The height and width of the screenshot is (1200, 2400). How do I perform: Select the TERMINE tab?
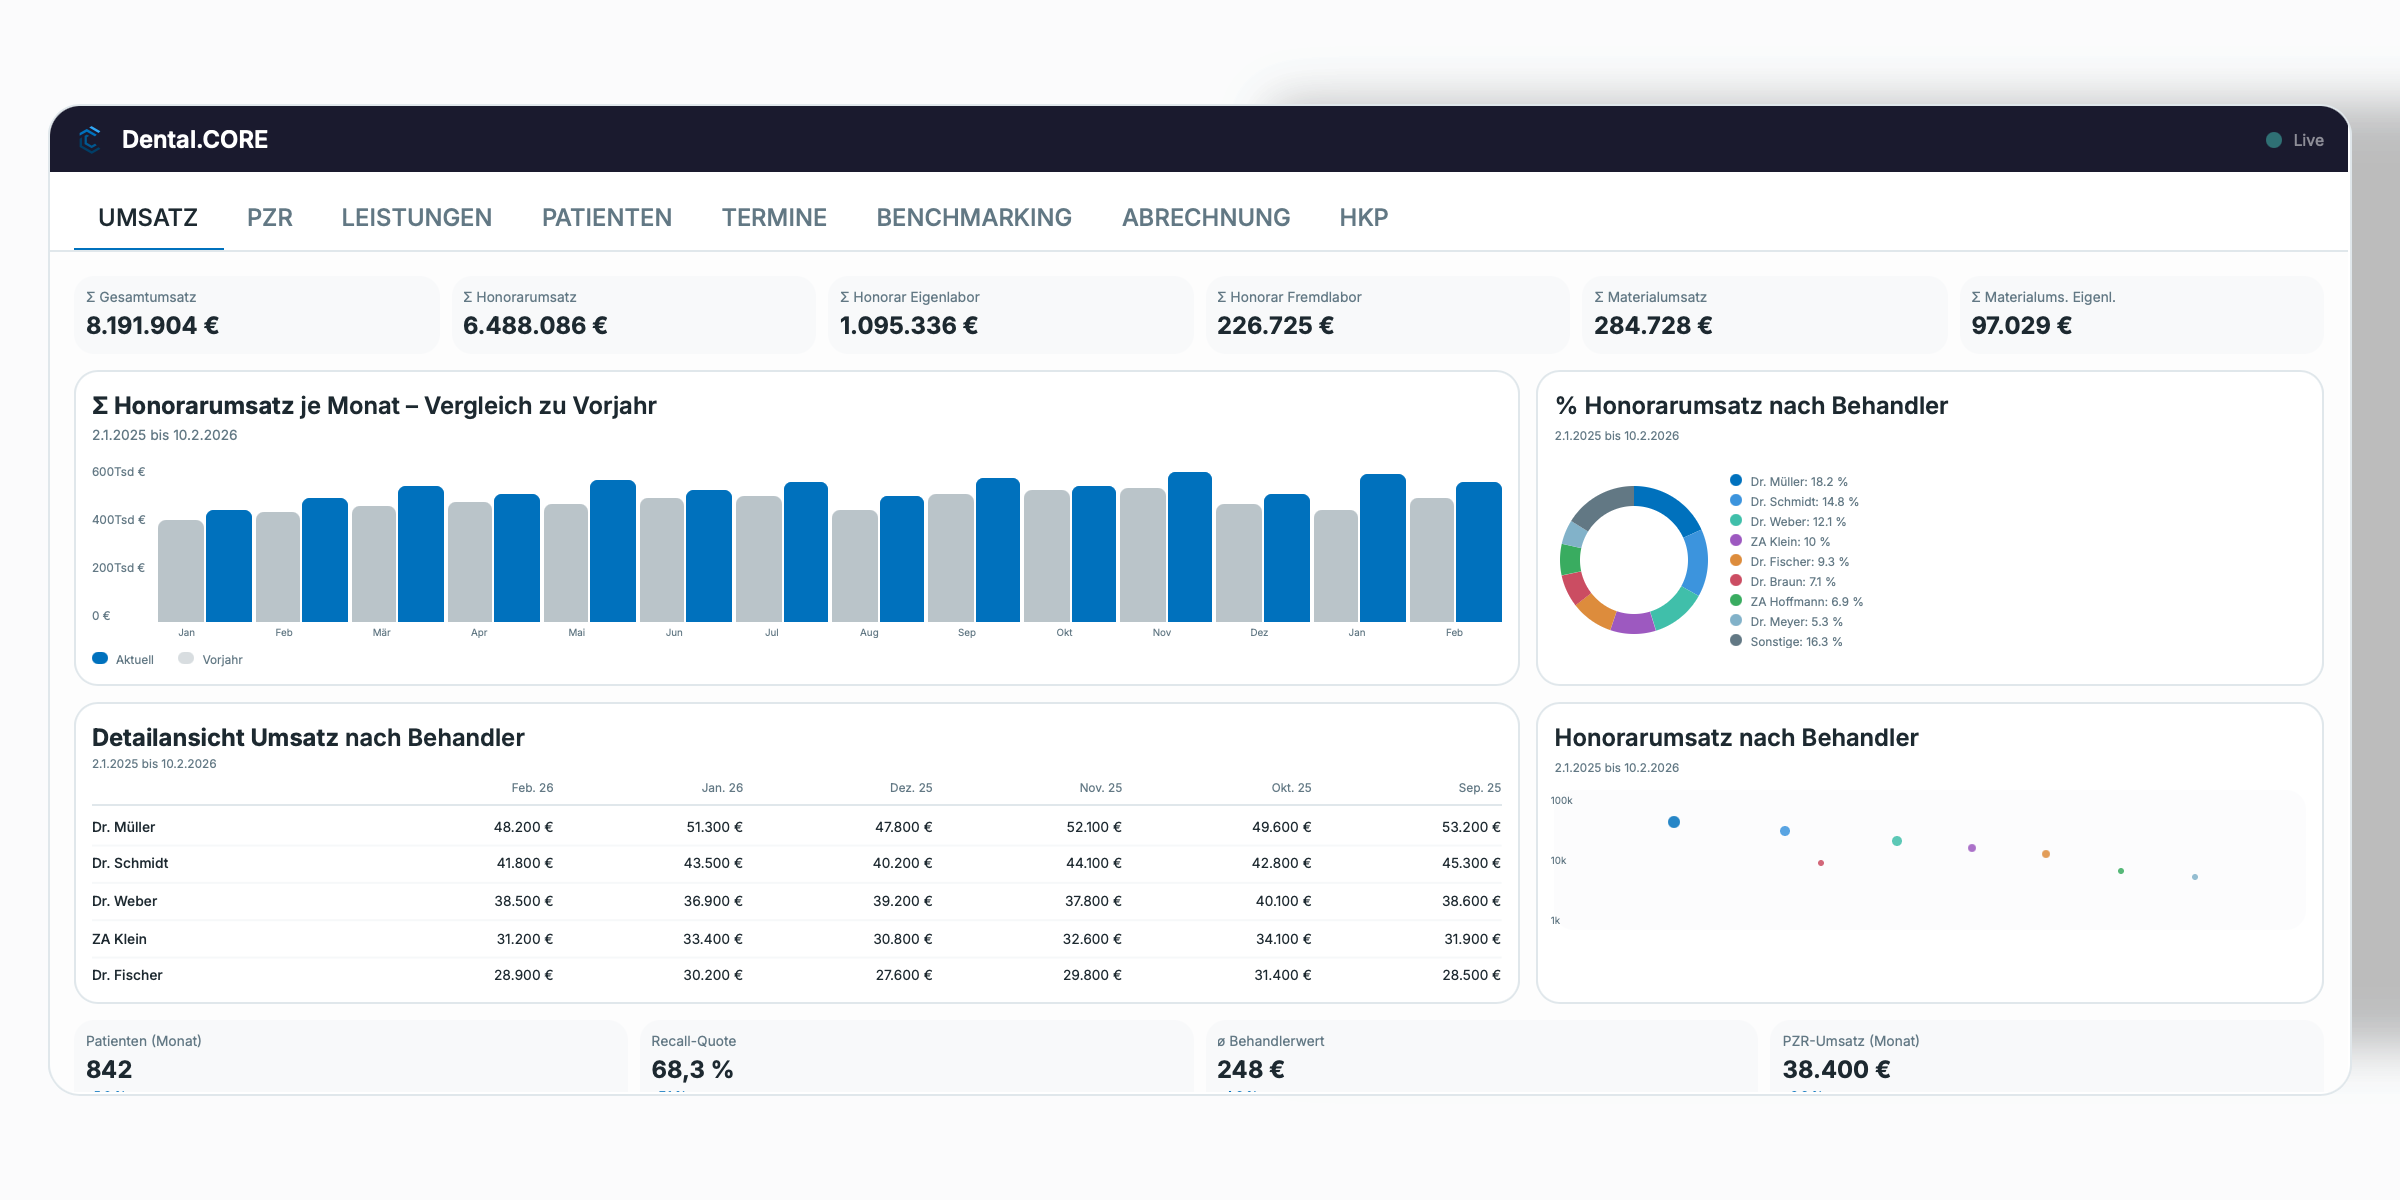pyautogui.click(x=774, y=217)
